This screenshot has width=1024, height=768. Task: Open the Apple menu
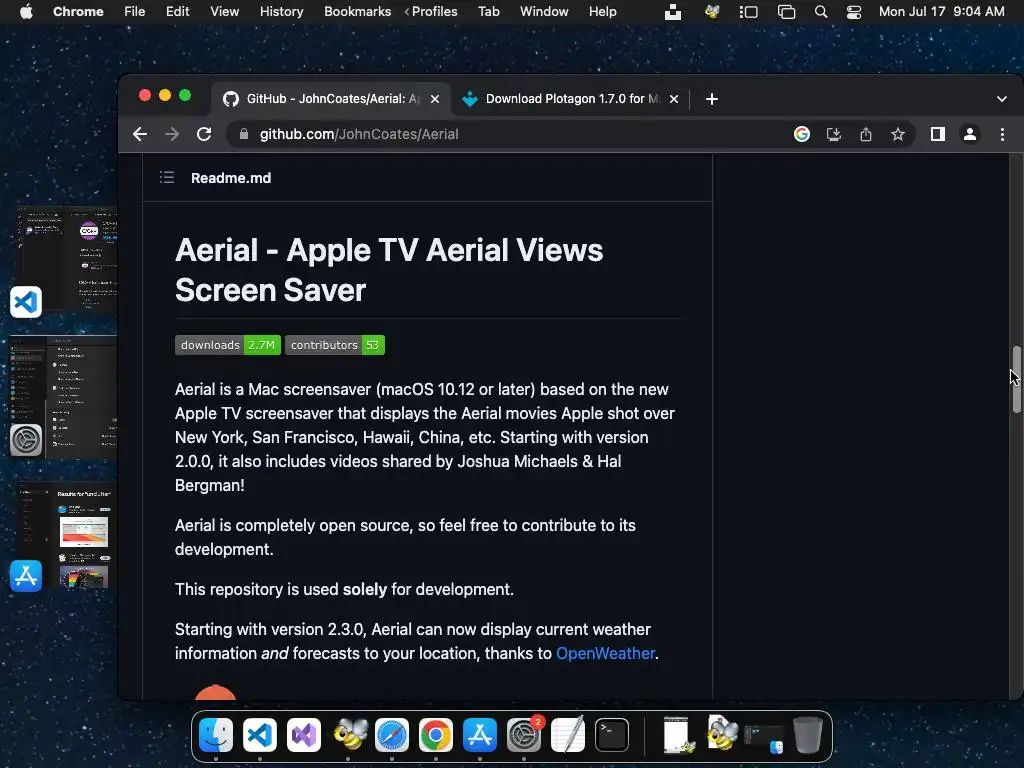pos(26,11)
